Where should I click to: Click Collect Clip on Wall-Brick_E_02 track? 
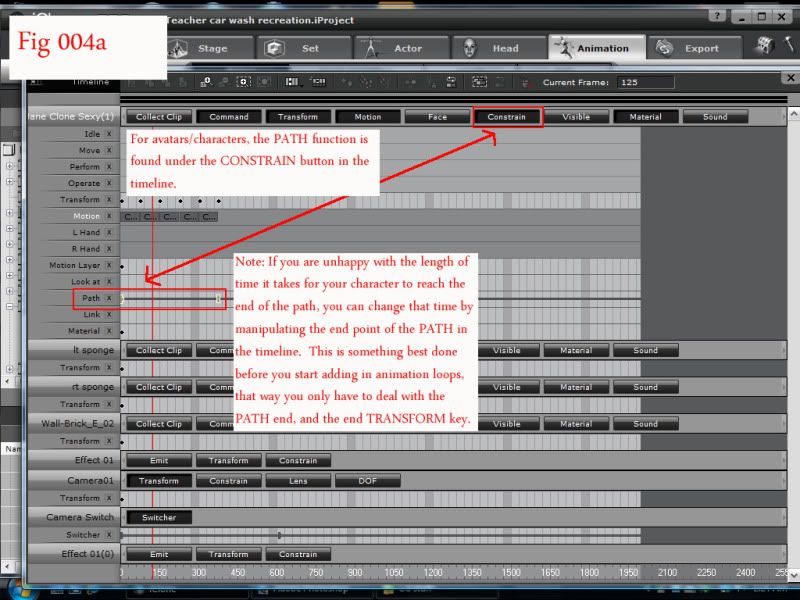(159, 424)
